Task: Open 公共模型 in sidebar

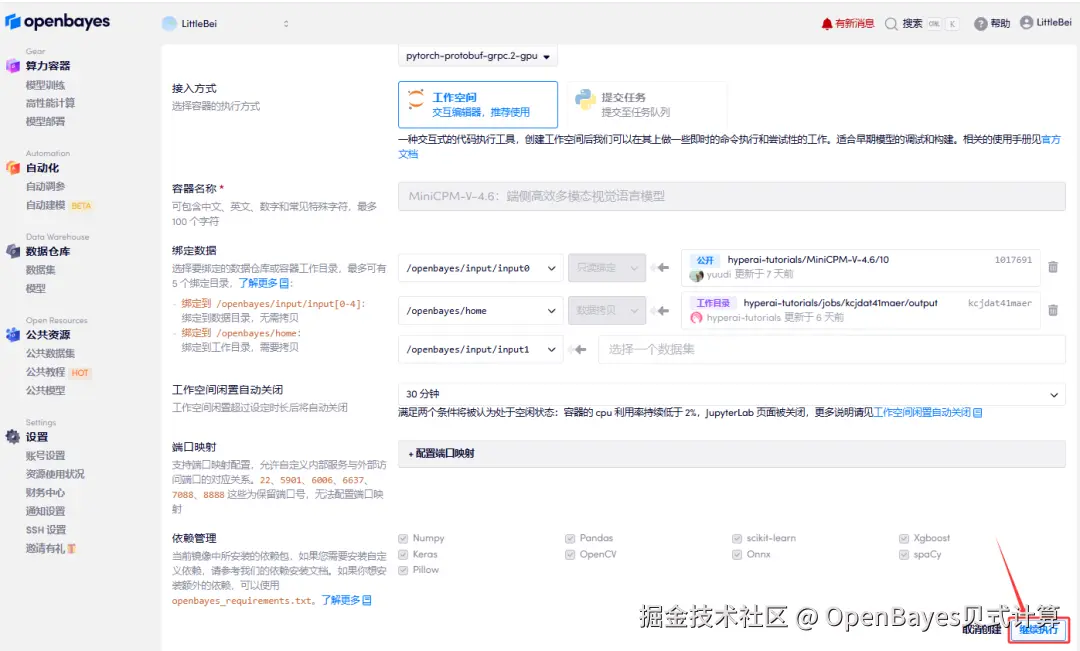Action: 45,391
